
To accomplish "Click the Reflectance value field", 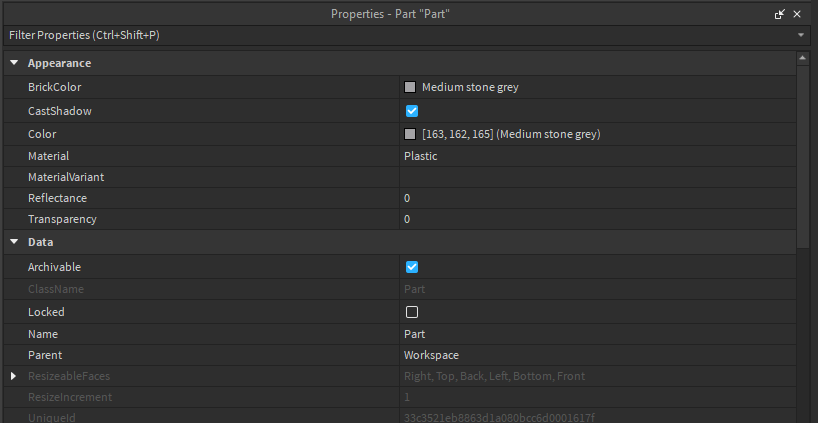I will (597, 198).
